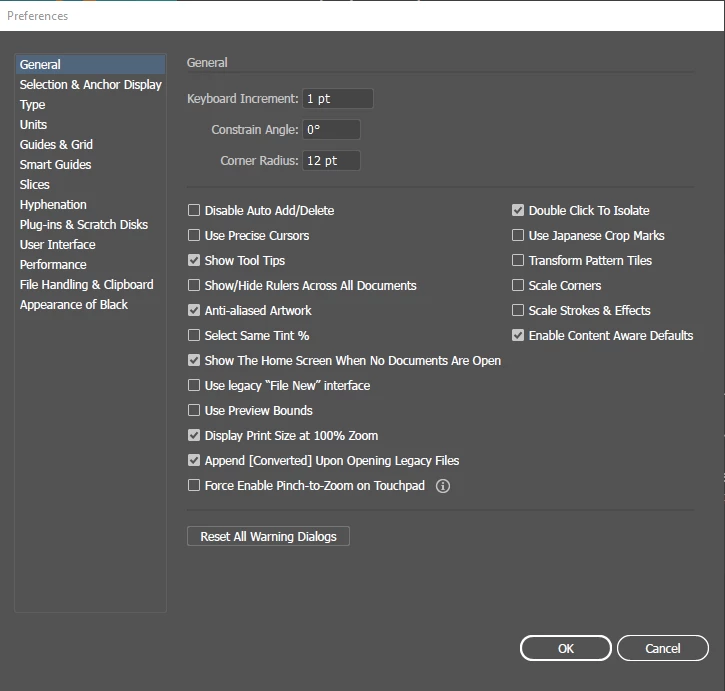Screen dimensions: 725x691
Task: Click the Corner Radius input field
Action: point(332,160)
